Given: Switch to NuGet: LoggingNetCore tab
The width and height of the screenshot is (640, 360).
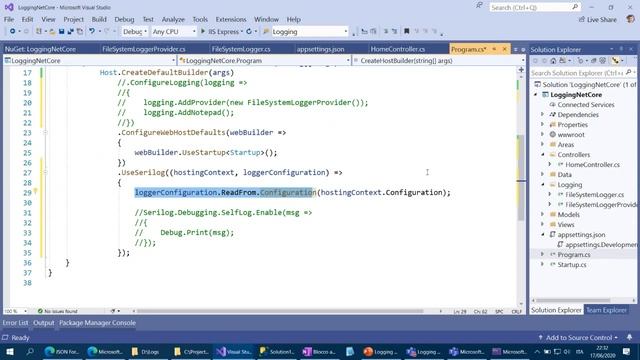Looking at the screenshot, I should (40, 49).
